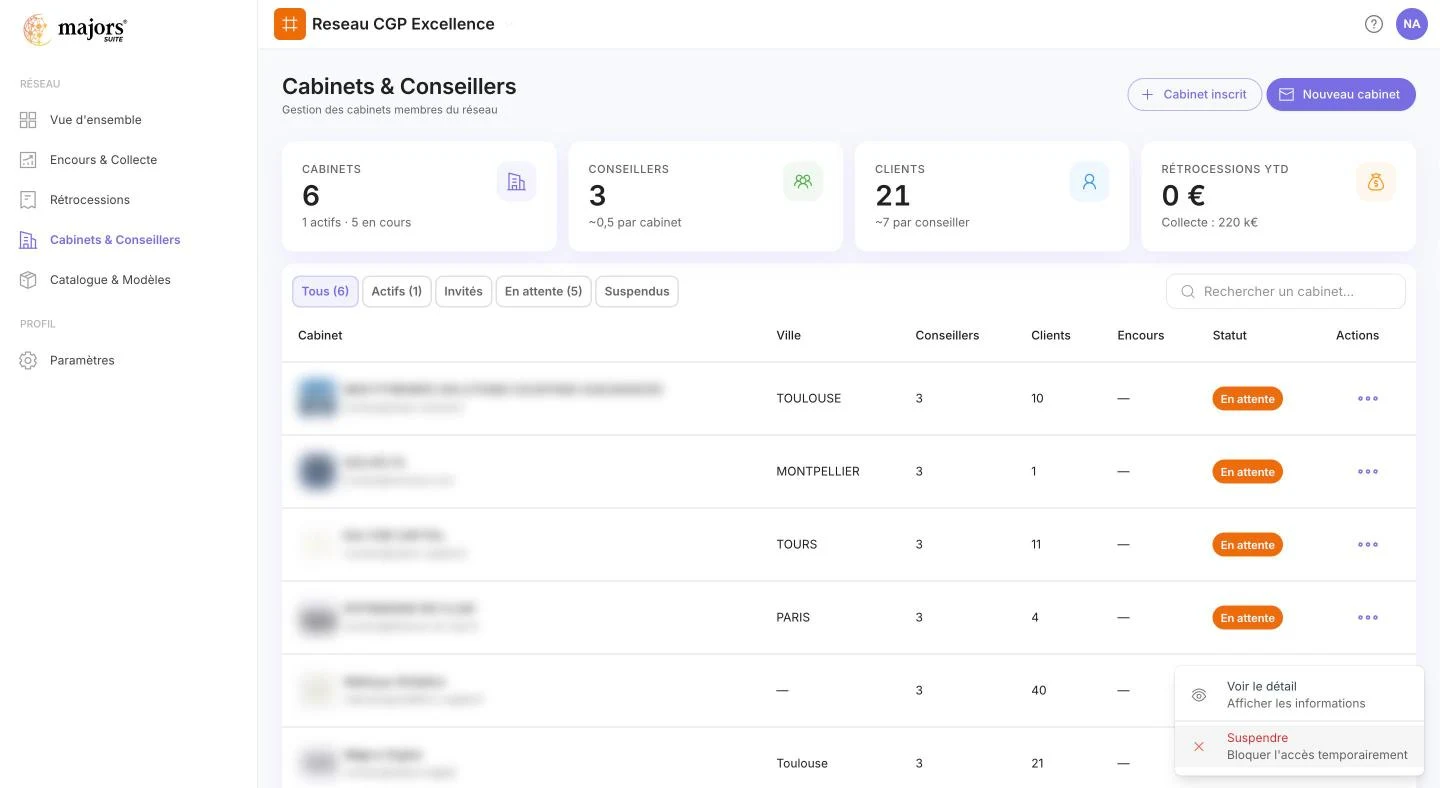Choose Voir le détail in context menu

coord(1299,695)
